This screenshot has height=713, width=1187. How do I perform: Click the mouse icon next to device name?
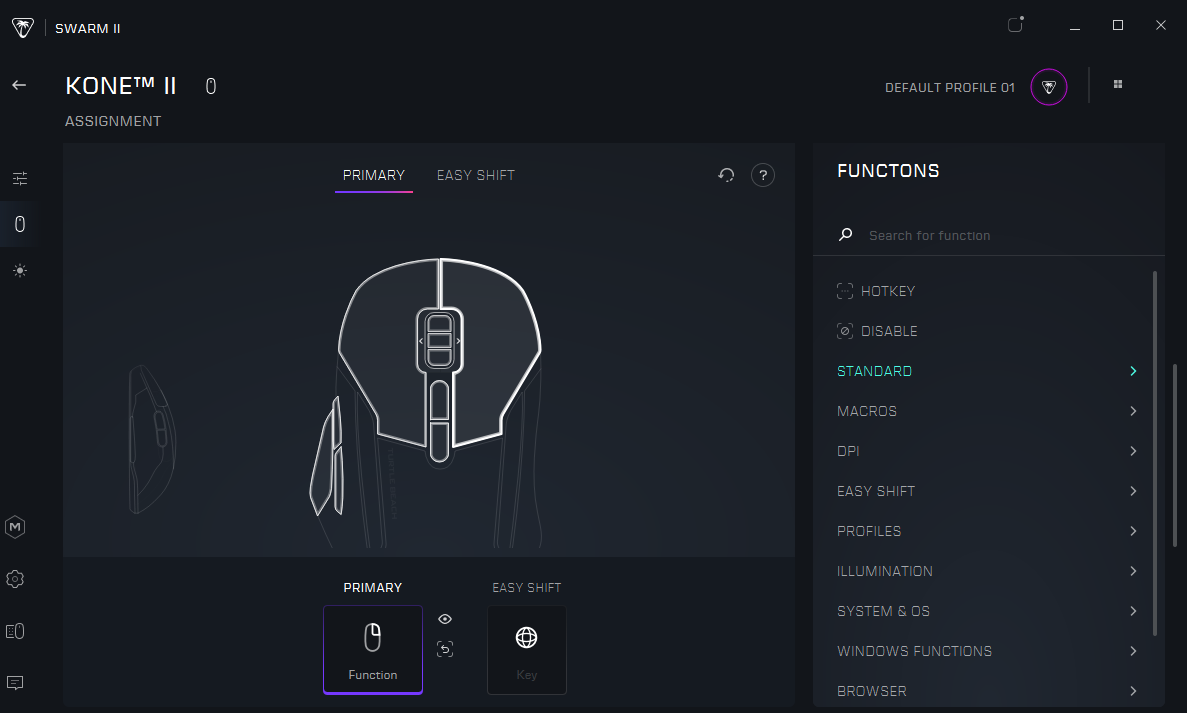(x=211, y=86)
